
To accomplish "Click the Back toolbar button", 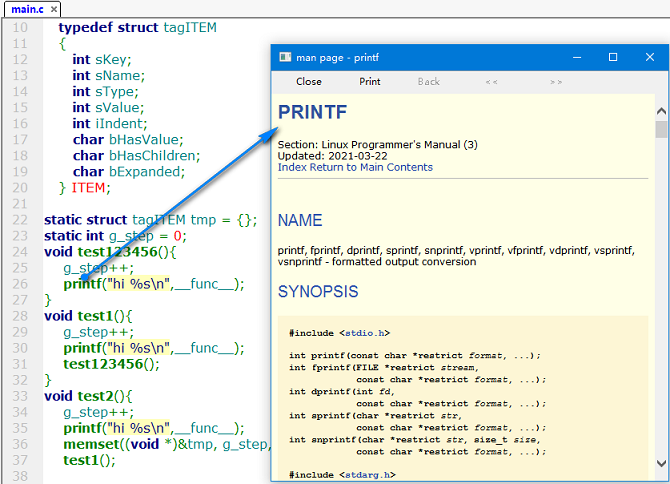I will pyautogui.click(x=428, y=82).
